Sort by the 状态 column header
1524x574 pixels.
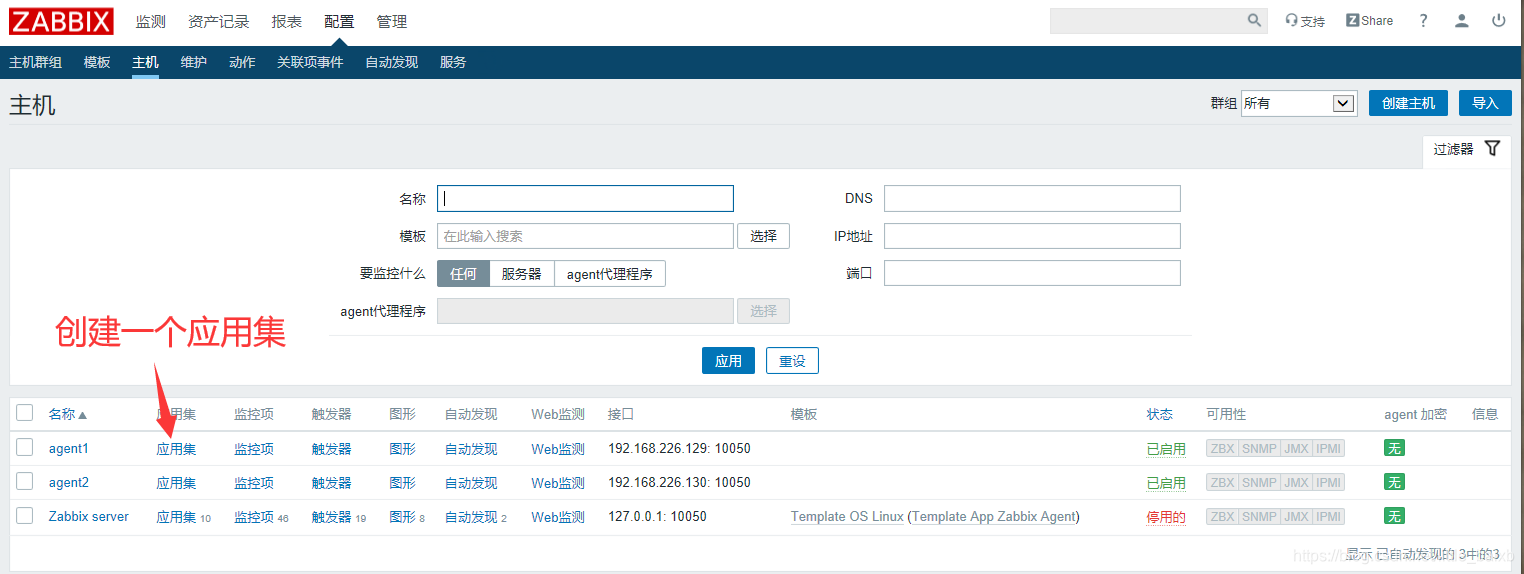[x=1160, y=414]
